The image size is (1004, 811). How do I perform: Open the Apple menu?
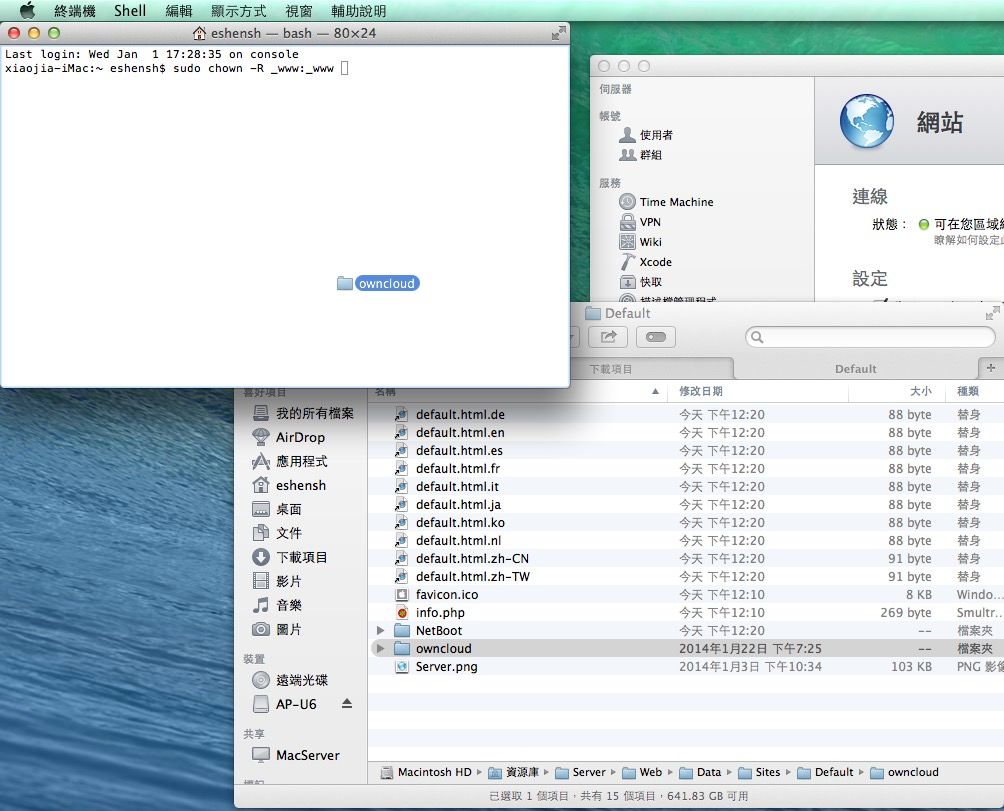27,11
